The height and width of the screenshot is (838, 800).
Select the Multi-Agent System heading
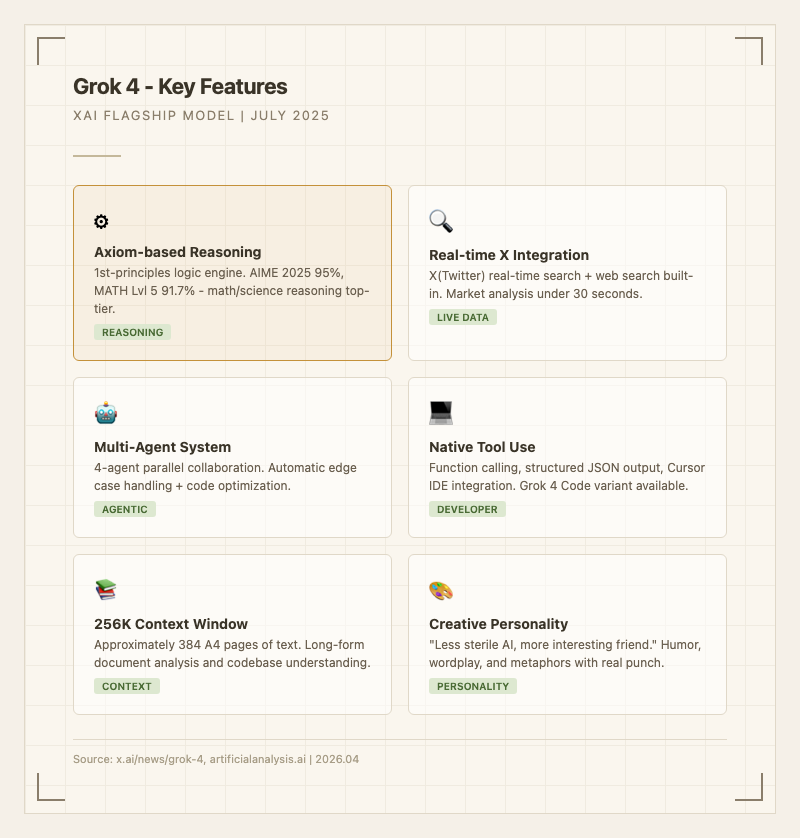[162, 447]
